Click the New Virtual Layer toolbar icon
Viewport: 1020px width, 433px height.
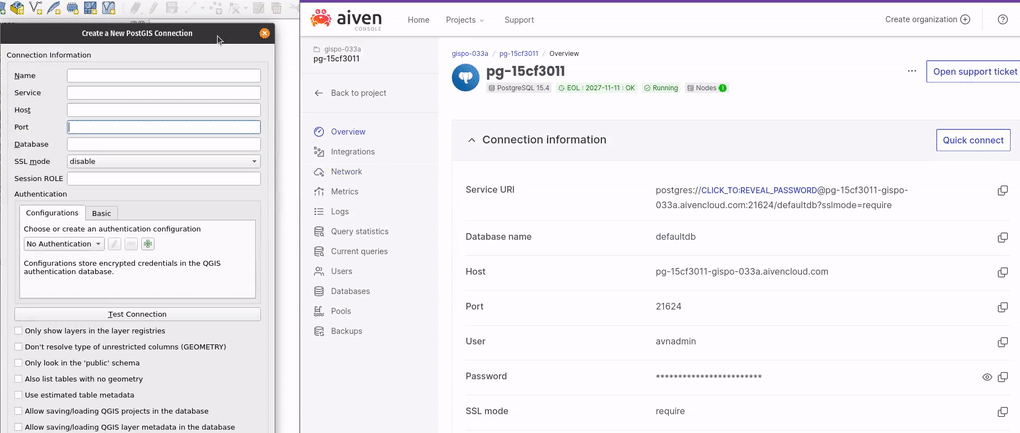click(109, 8)
